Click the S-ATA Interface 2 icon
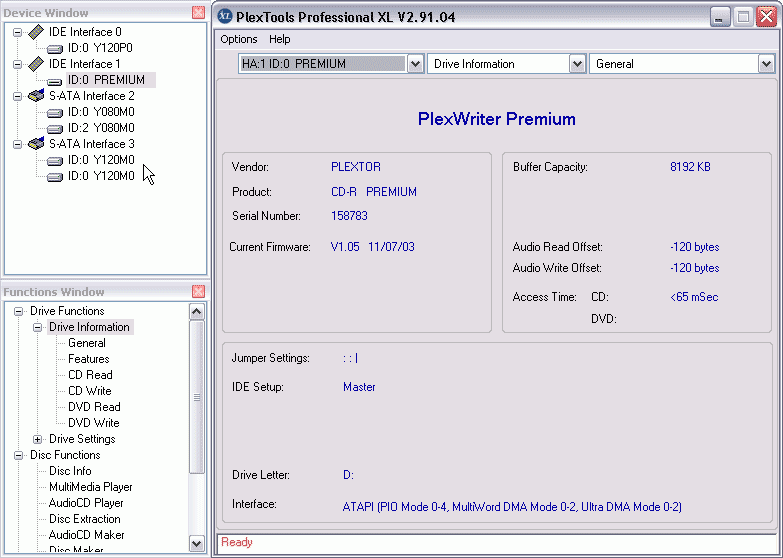Screen dimensions: 783x558 point(36,95)
